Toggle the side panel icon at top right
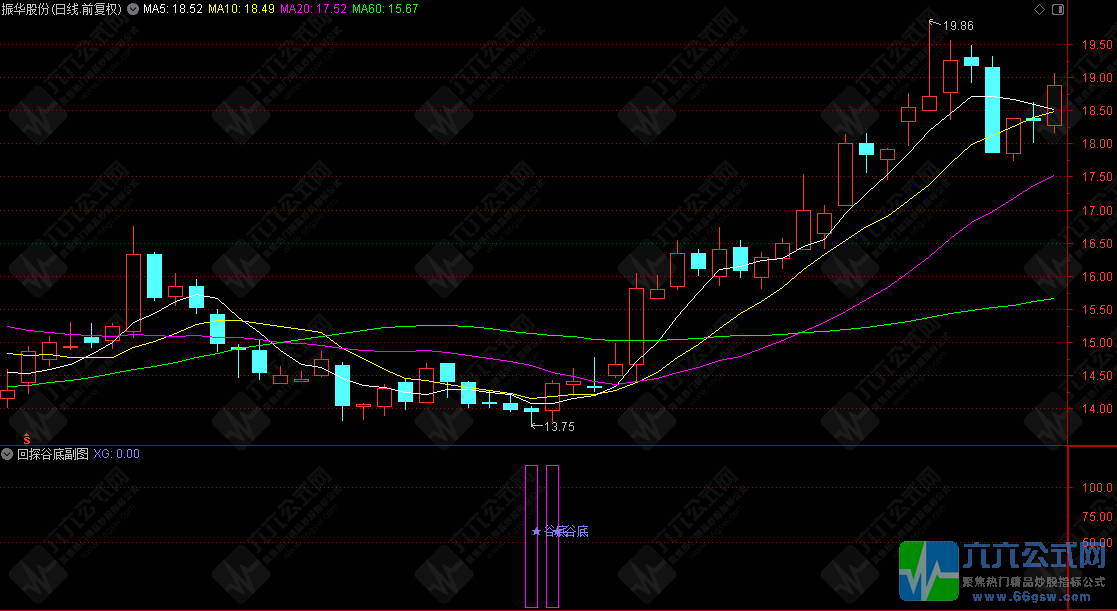The height and width of the screenshot is (611, 1117). (1057, 9)
